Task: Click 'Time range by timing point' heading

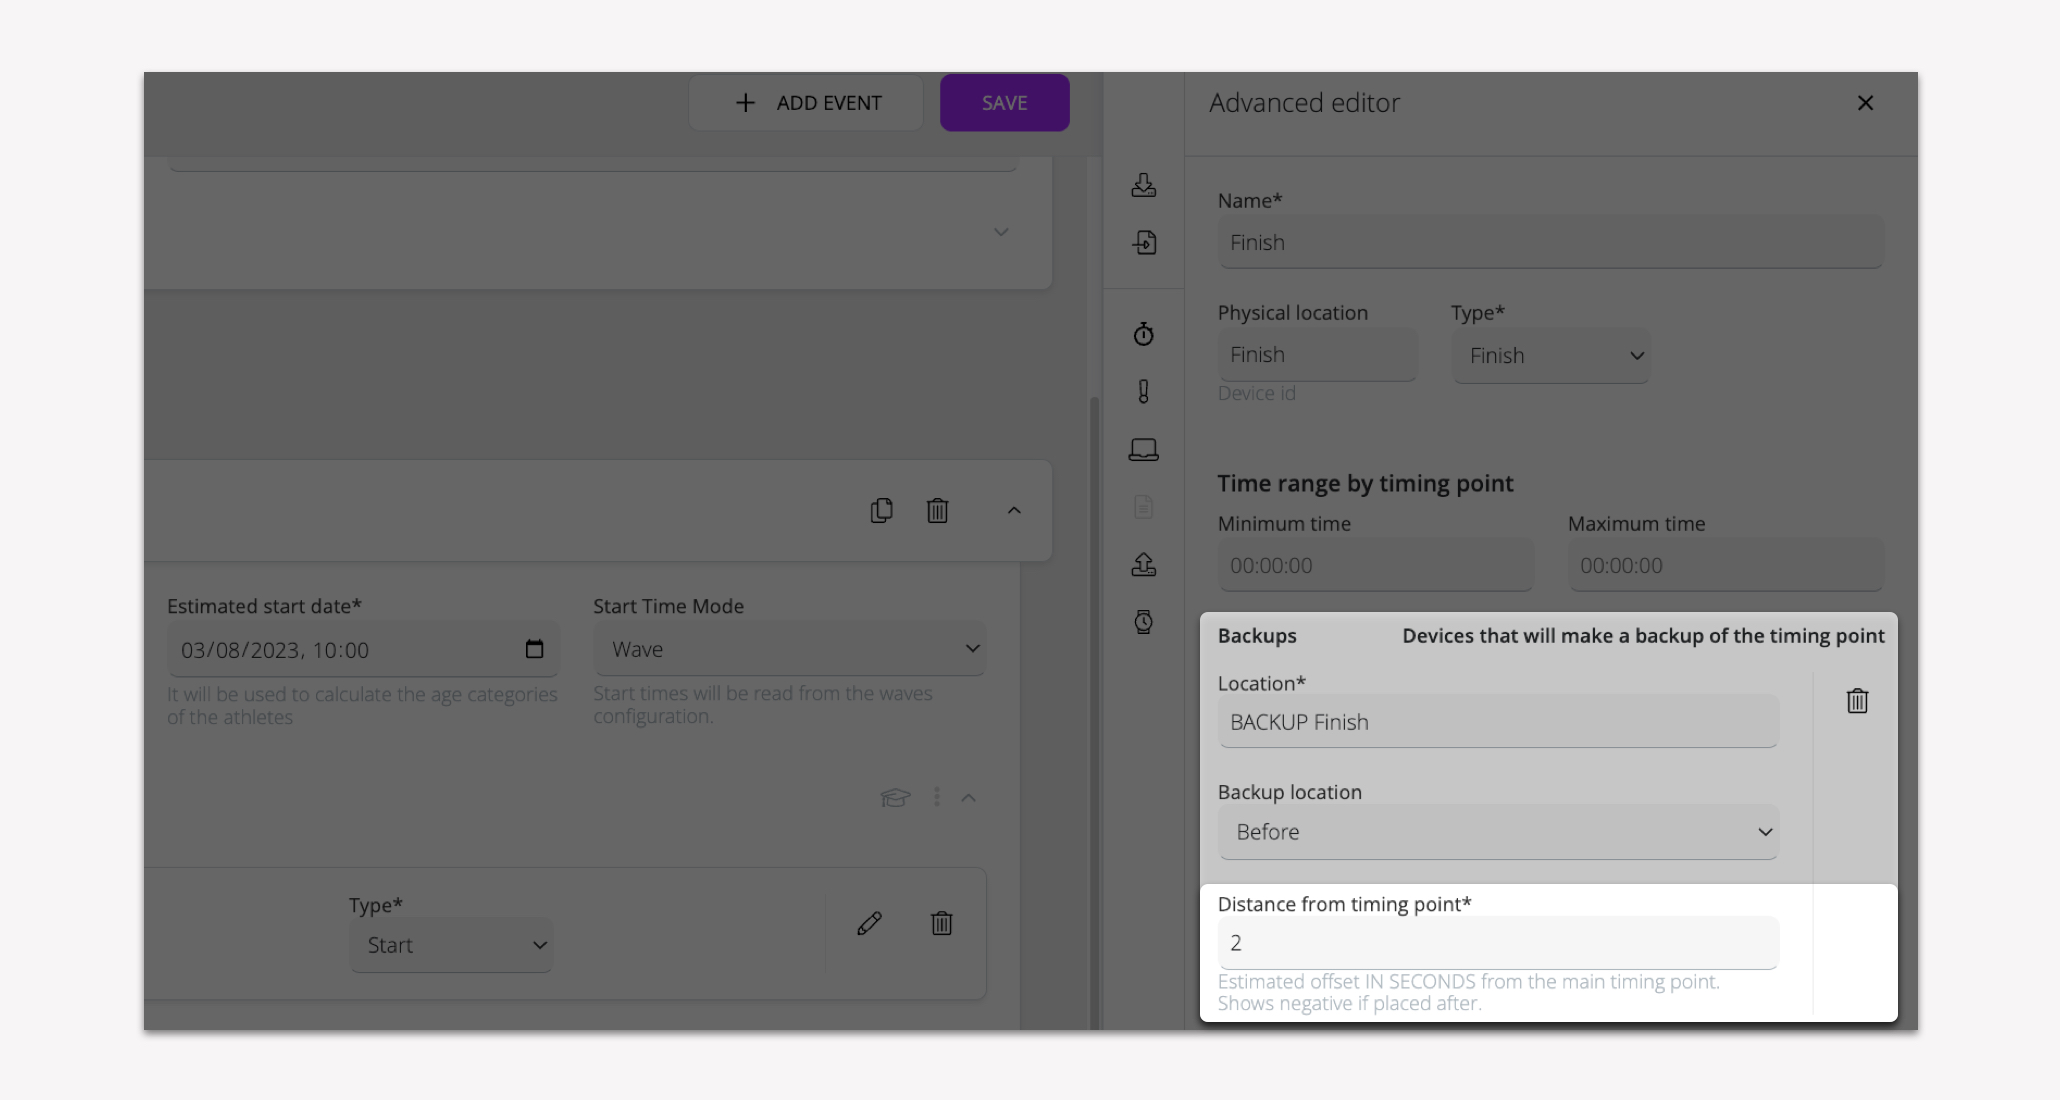Action: [x=1365, y=483]
